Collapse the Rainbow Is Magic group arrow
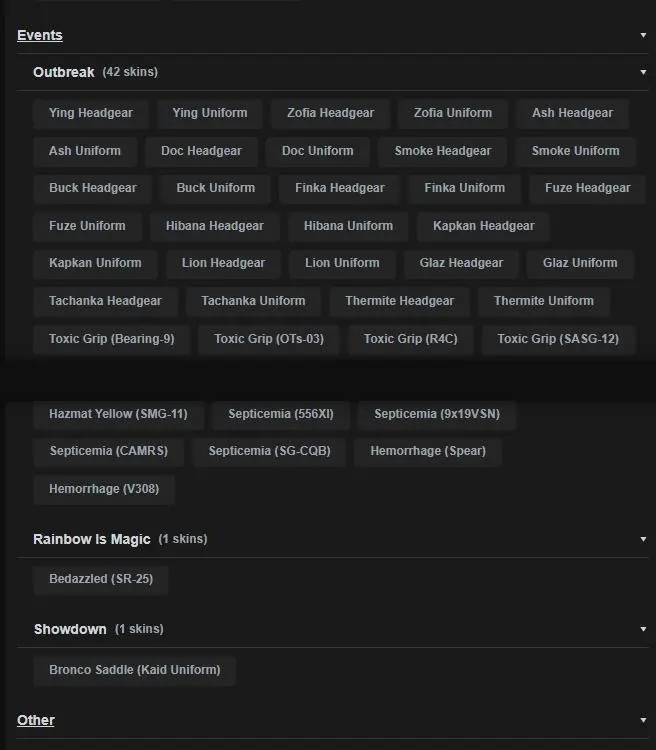The image size is (656, 750). (643, 539)
